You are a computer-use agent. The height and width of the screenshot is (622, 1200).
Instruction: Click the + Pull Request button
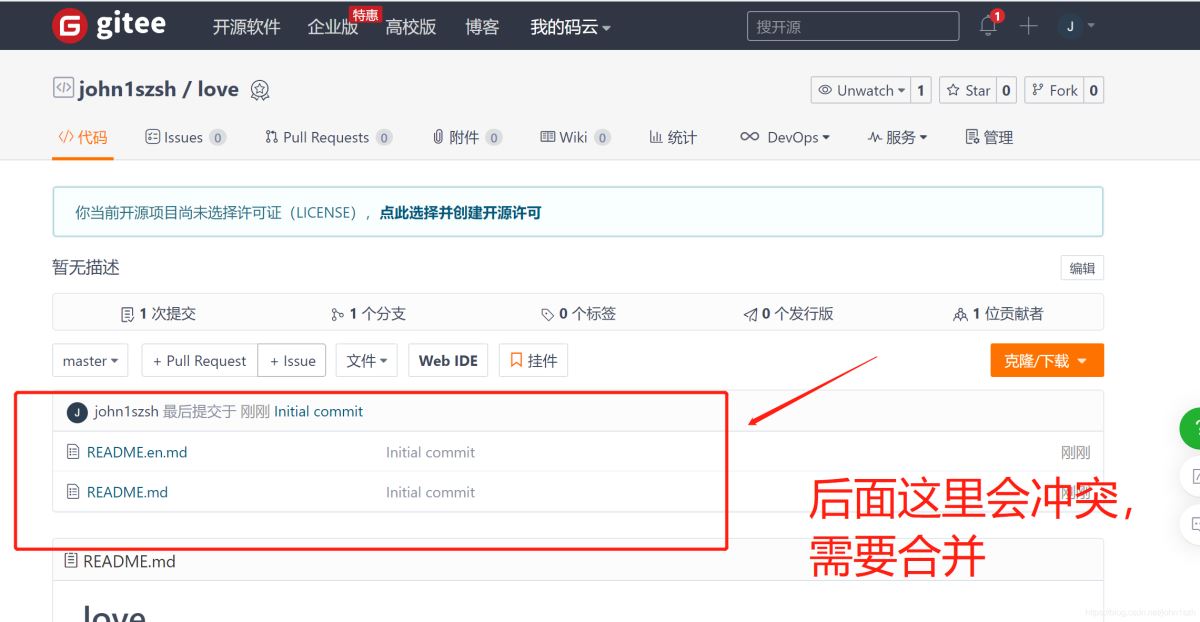(199, 361)
